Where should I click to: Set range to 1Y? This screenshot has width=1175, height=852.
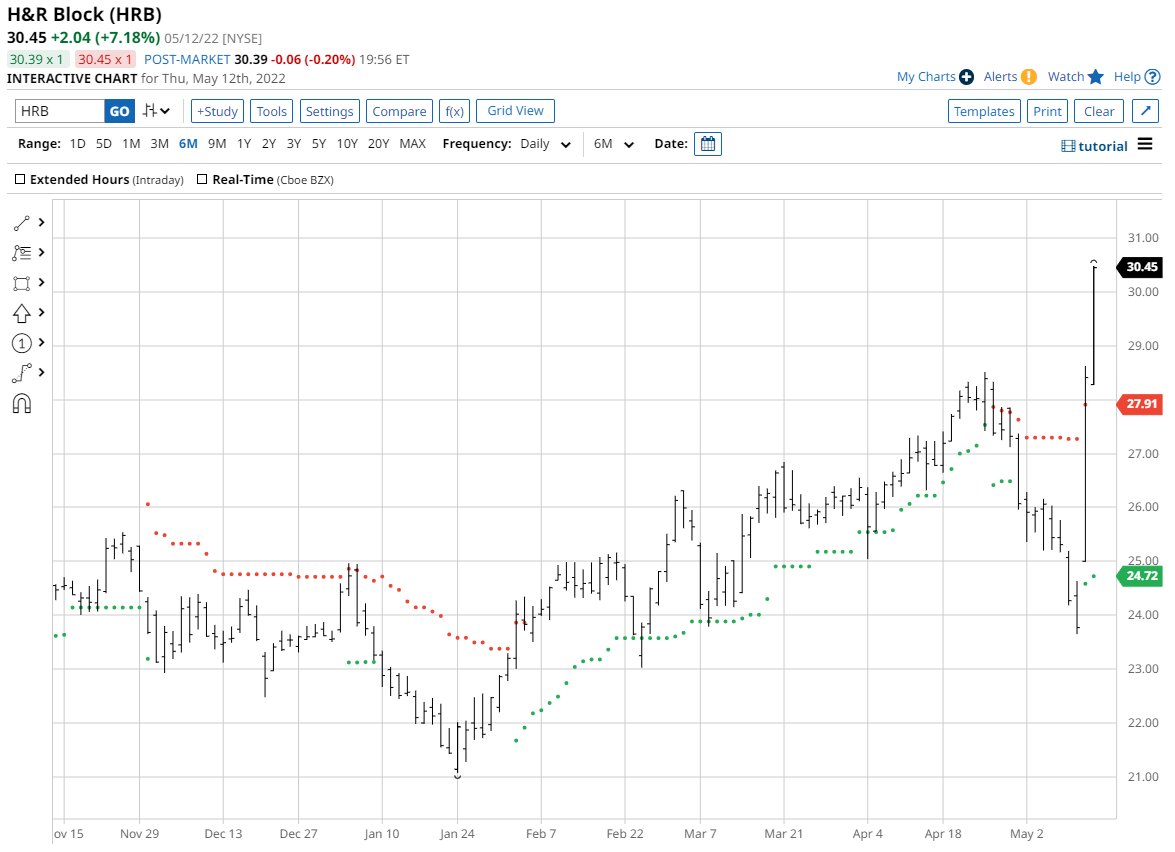244,144
